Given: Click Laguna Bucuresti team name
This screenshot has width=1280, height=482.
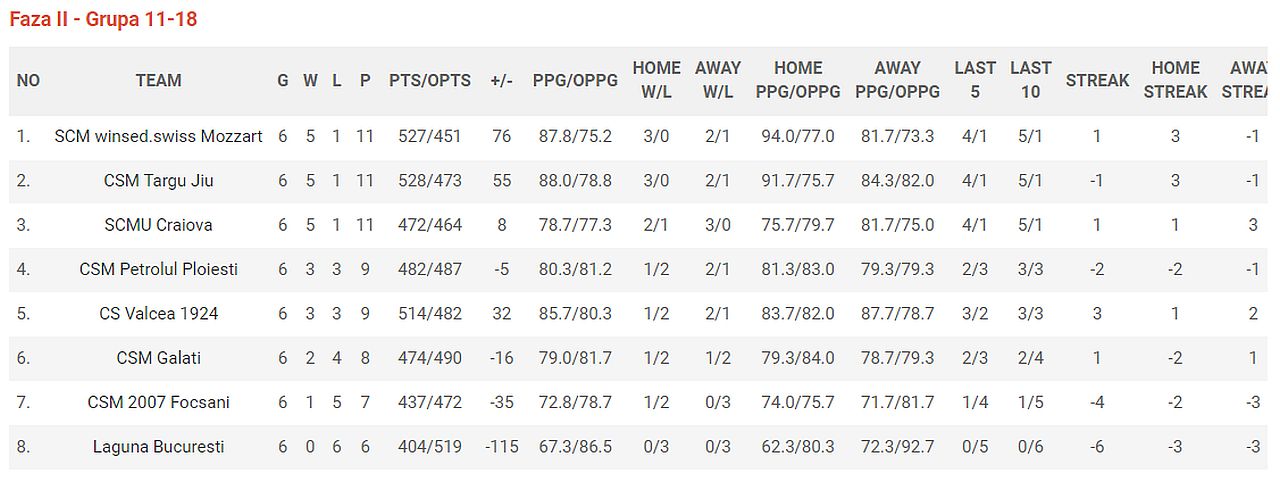Looking at the screenshot, I should [158, 446].
